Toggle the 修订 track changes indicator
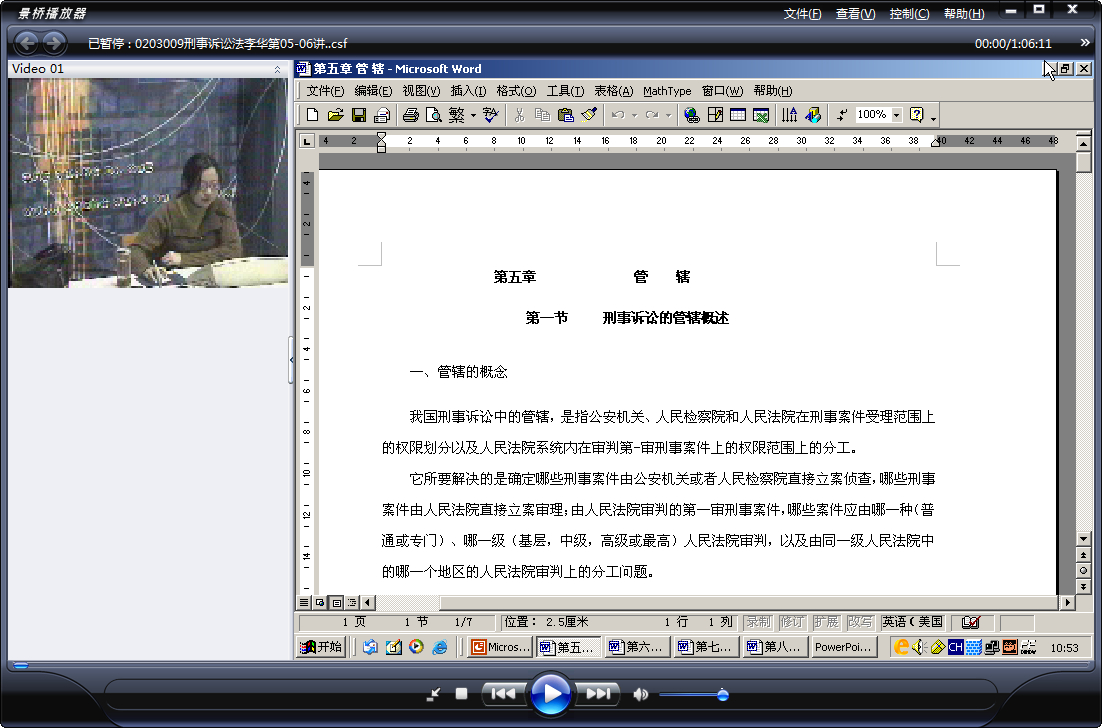 click(x=792, y=622)
